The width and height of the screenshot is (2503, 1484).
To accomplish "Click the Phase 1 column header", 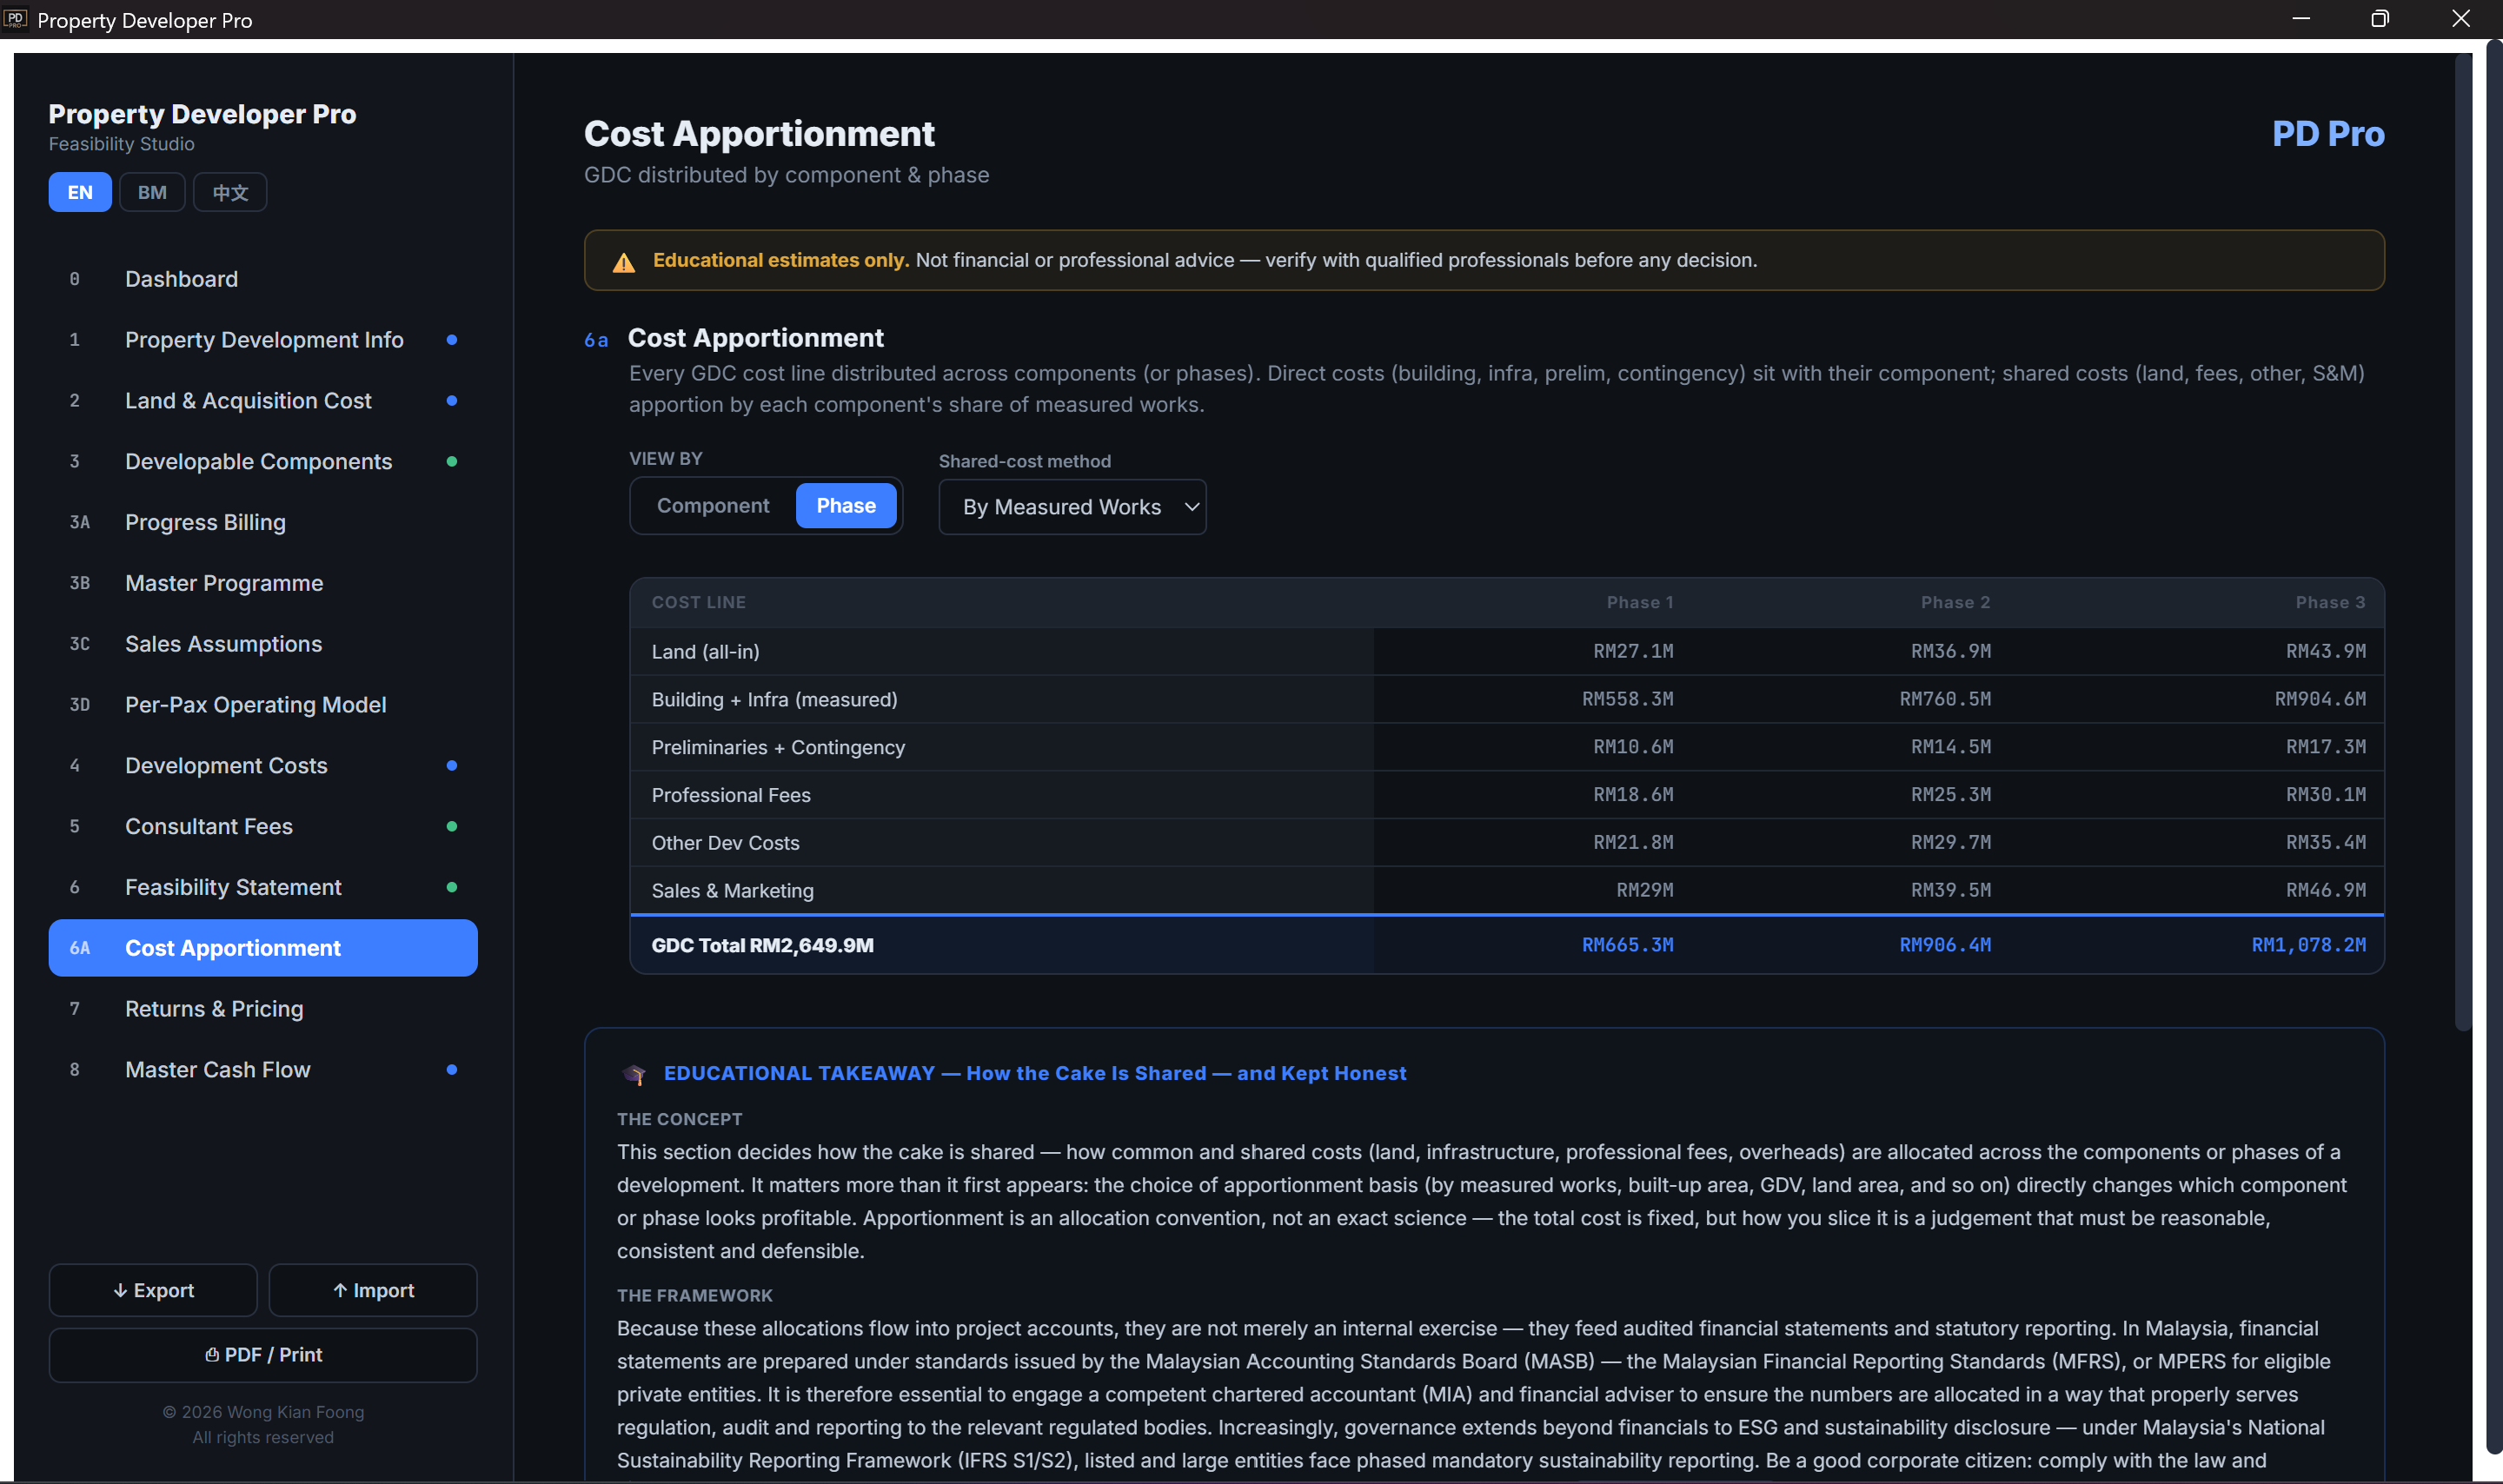I will (1640, 603).
